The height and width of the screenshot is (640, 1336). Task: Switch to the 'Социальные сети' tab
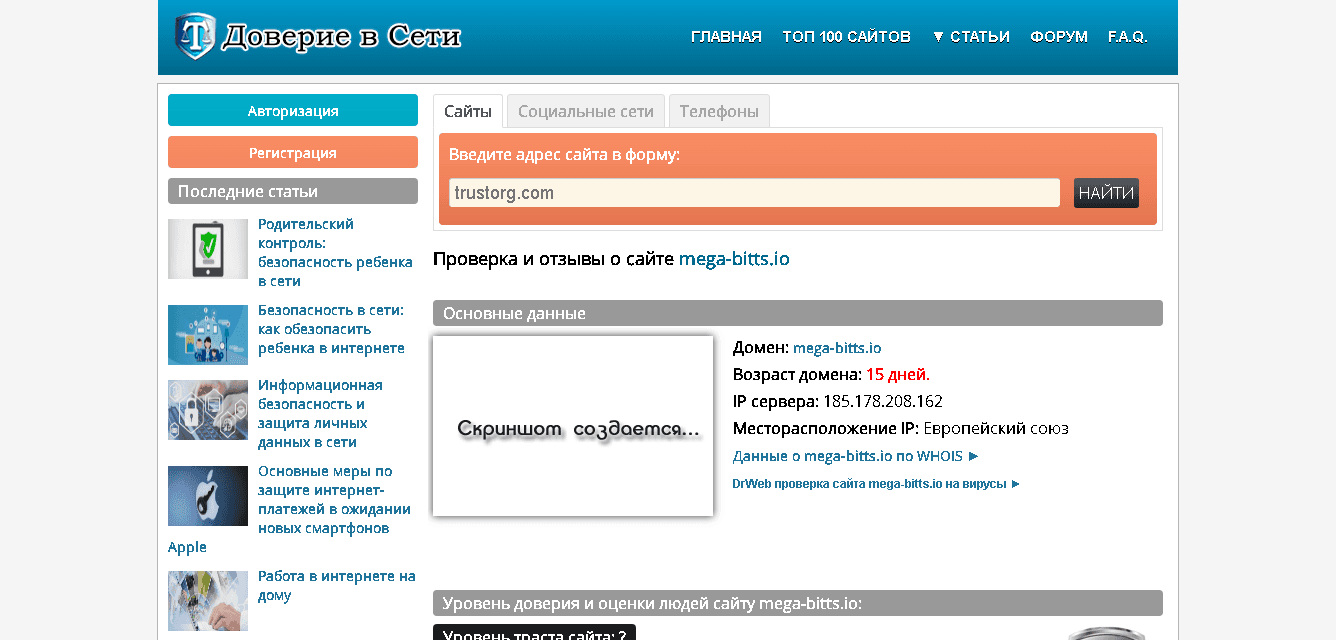[x=586, y=111]
